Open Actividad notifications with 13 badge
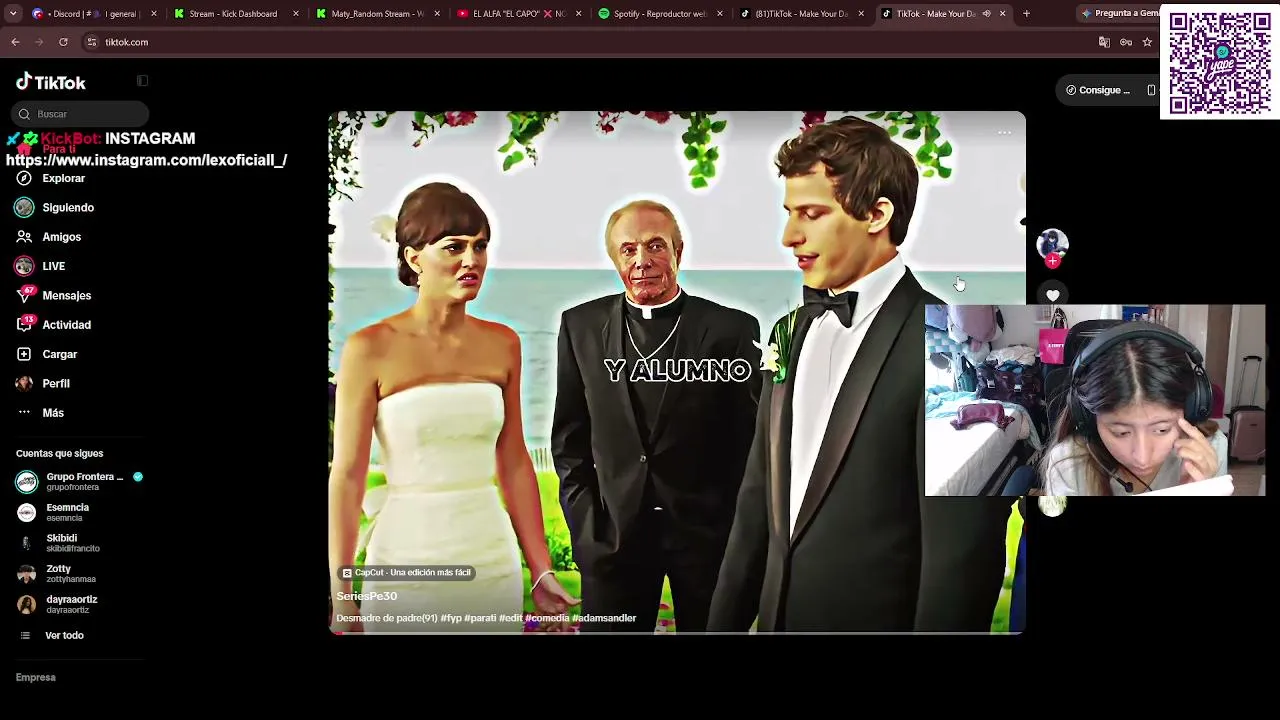Screen dimensions: 1280x720 pos(66,325)
